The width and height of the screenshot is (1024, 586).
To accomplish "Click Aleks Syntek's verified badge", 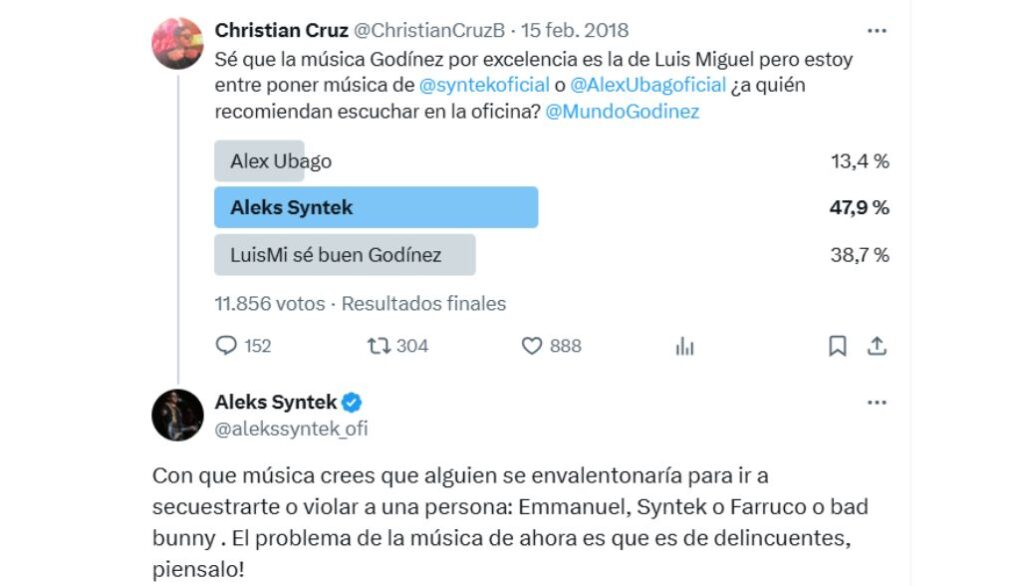I will [352, 403].
